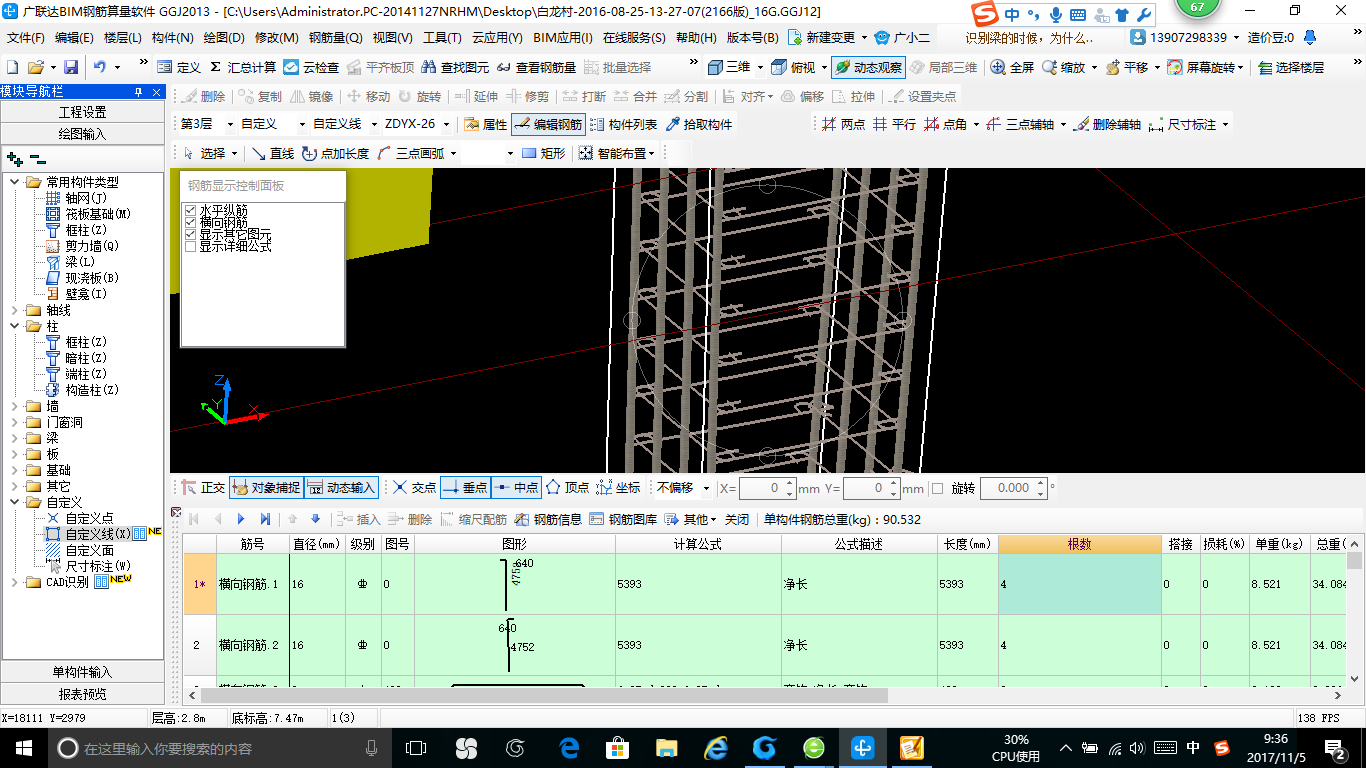Toggle 正交 orthogonal mode

click(203, 488)
